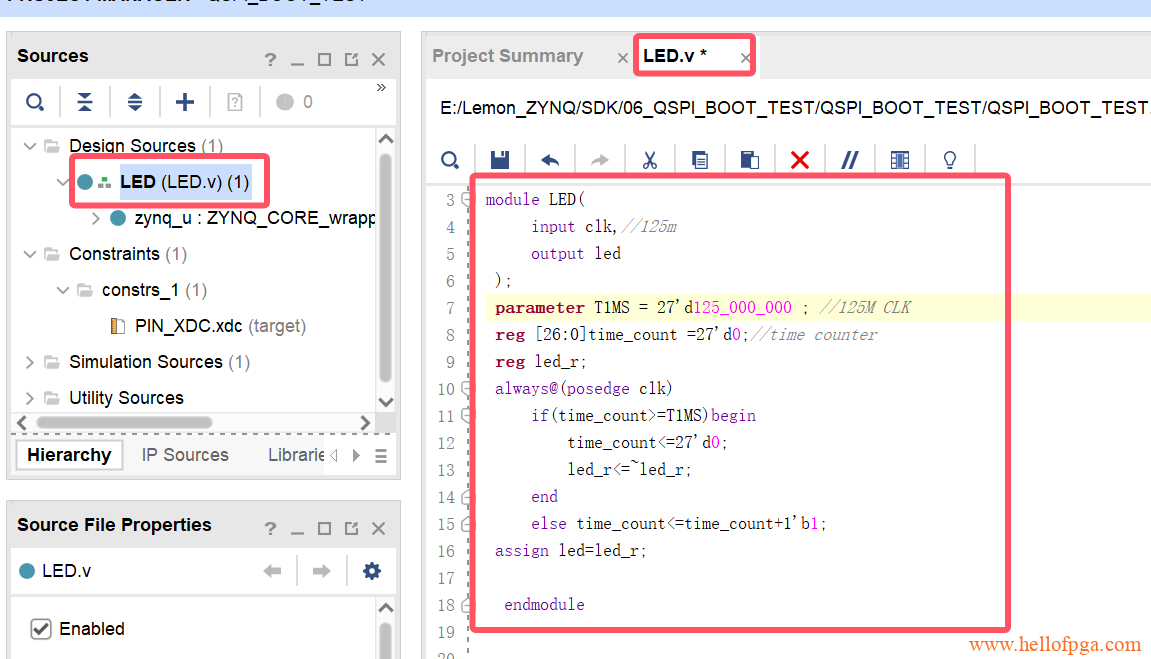The height and width of the screenshot is (659, 1151).
Task: Open Source File Properties settings gear
Action: click(x=372, y=571)
